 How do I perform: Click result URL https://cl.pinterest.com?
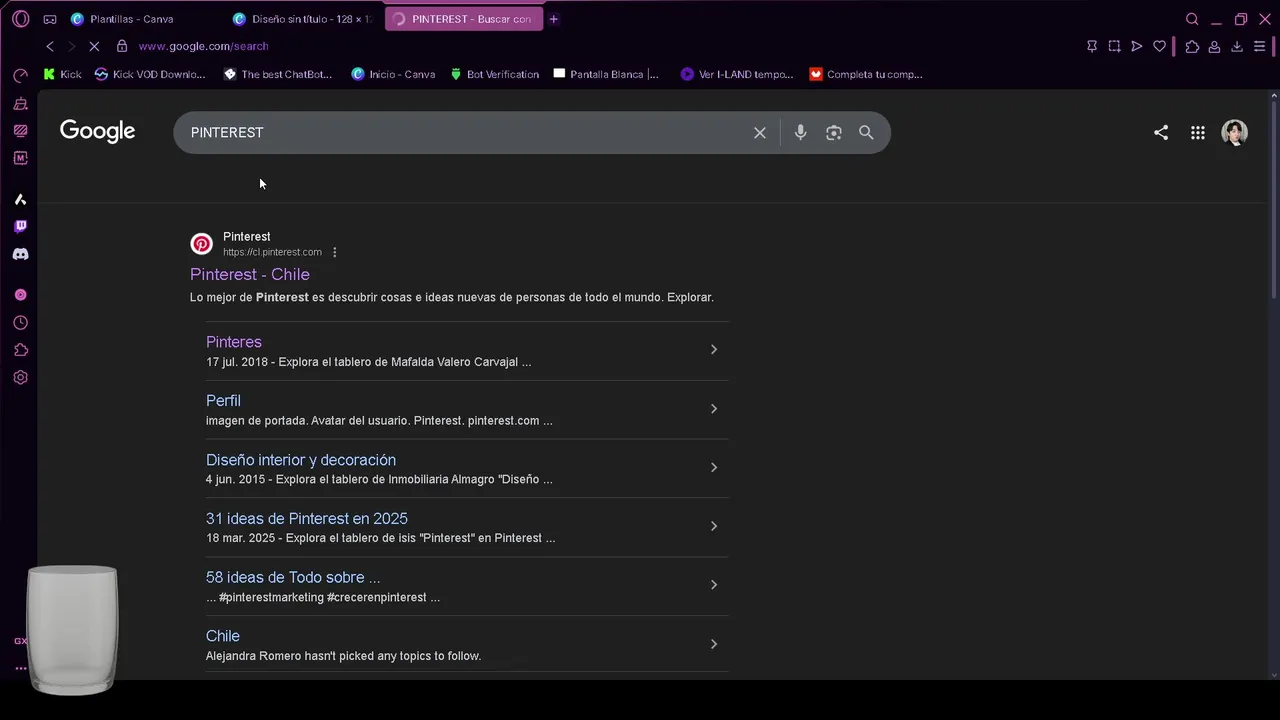(x=272, y=252)
